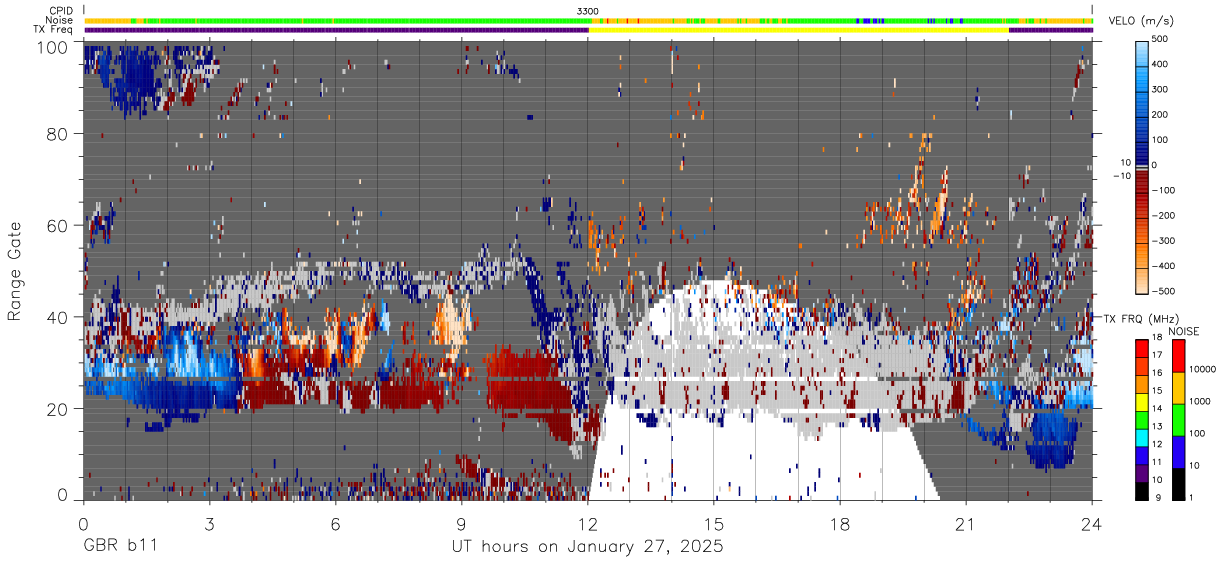Click the NOISE legend title
Image resolution: width=1228 pixels, height=567 pixels.
tap(1184, 331)
